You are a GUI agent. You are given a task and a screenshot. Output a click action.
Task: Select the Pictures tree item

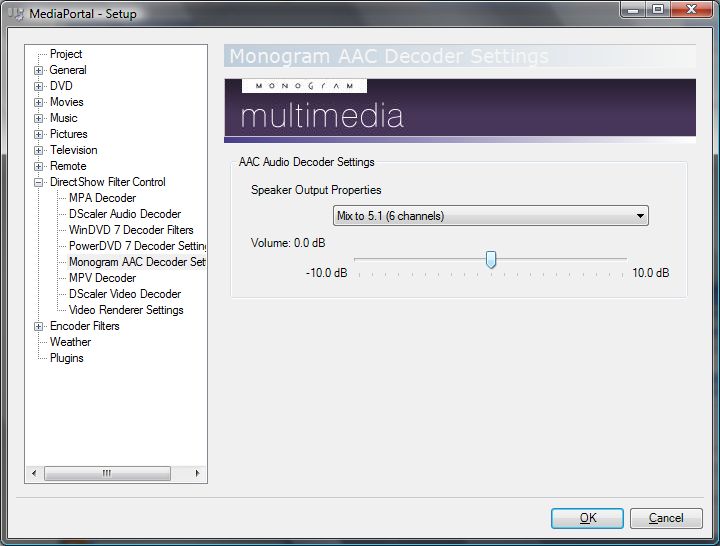point(69,134)
